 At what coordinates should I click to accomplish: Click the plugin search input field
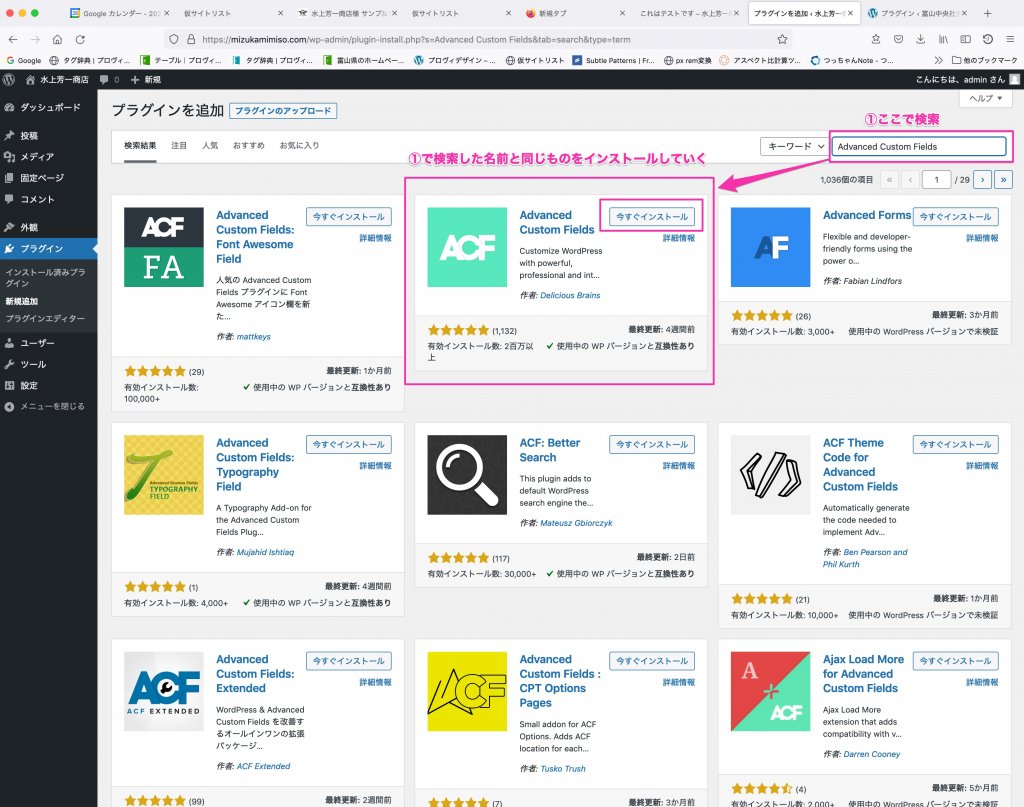point(918,146)
